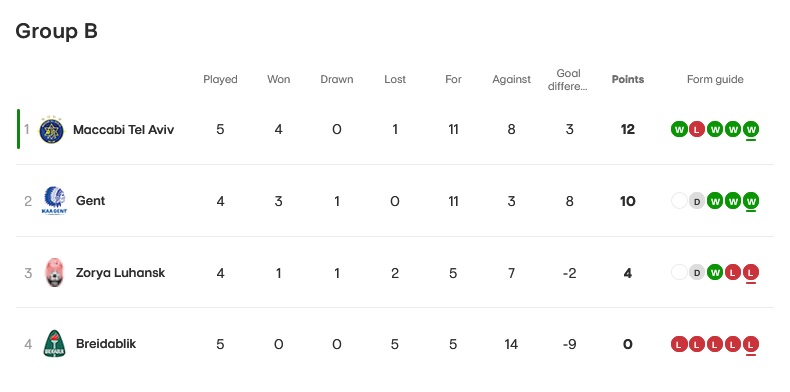Click the Maccabi Tel Aviv club crest
This screenshot has width=790, height=392.
[51, 130]
